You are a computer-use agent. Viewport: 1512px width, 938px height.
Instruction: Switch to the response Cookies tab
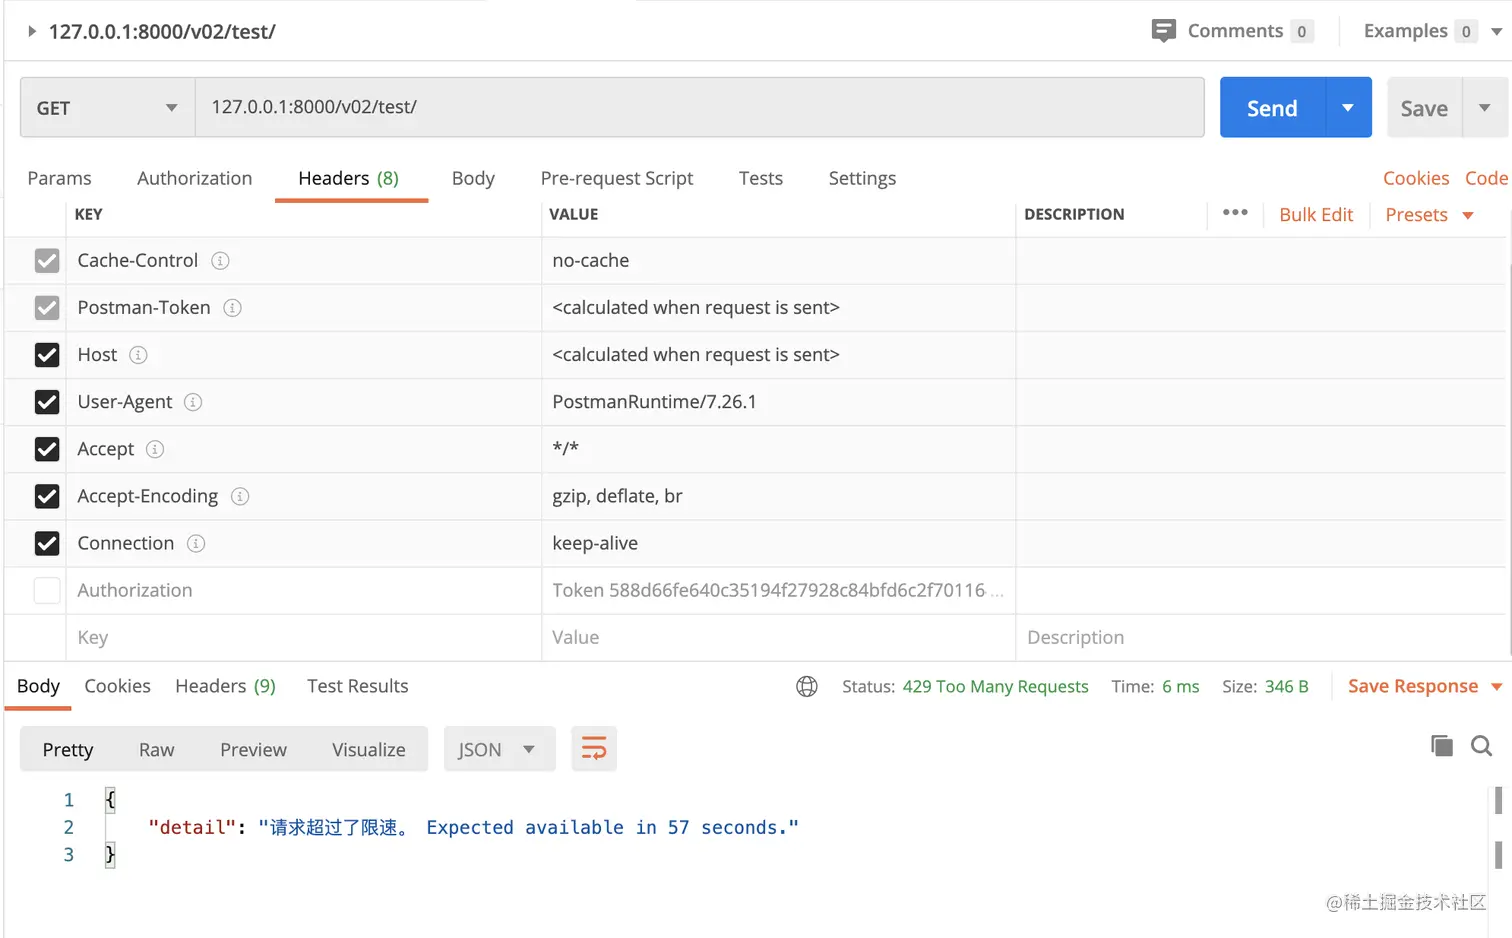click(117, 686)
